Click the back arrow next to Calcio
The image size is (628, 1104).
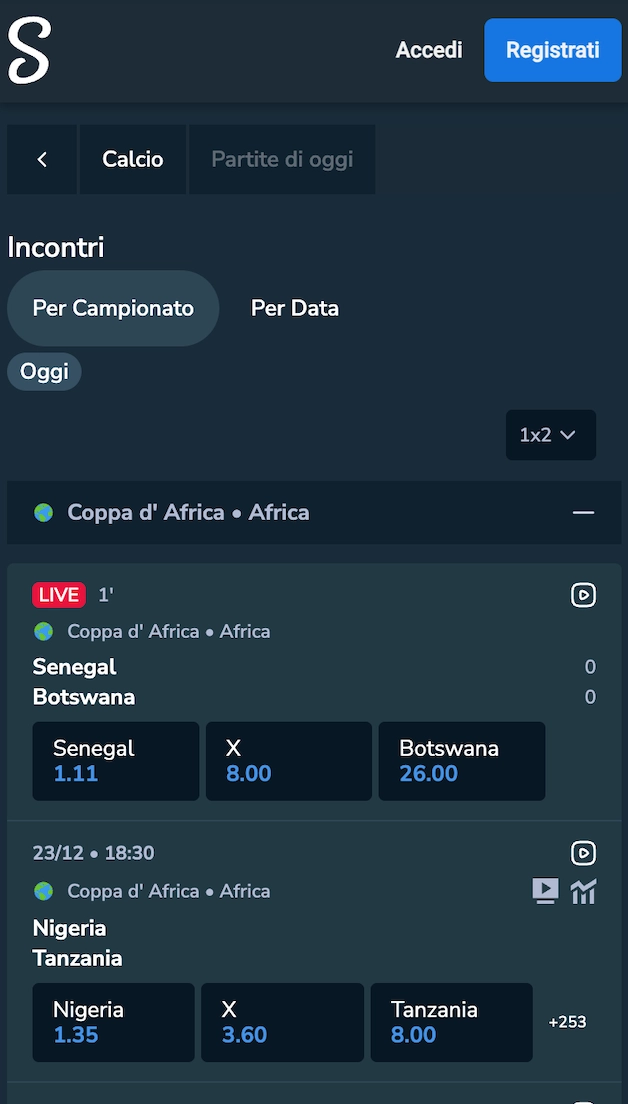(x=41, y=159)
